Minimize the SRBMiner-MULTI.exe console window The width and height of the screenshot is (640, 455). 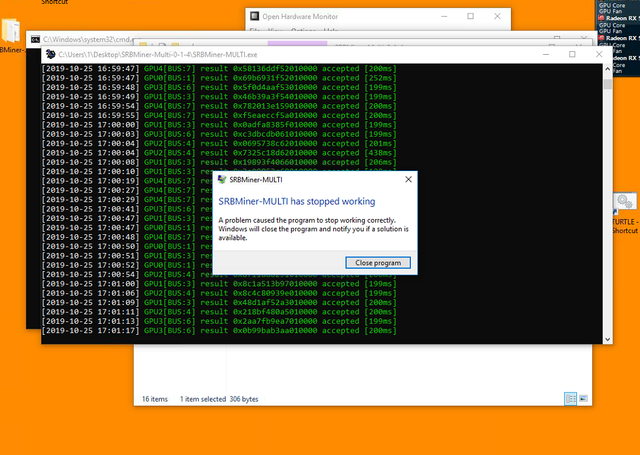[x=546, y=54]
